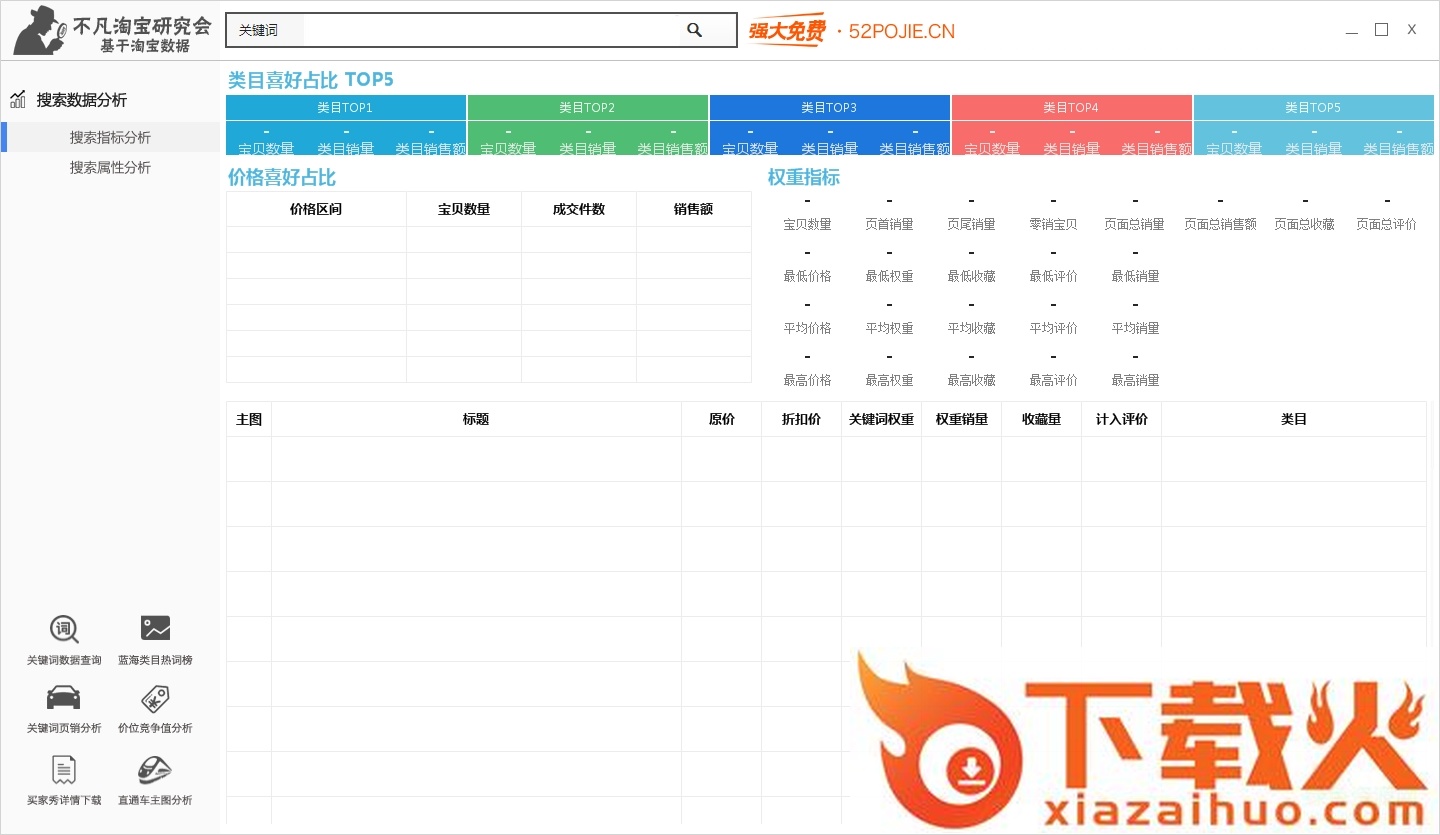The width and height of the screenshot is (1440, 835).
Task: Open 关键词页销分析 car icon
Action: [x=64, y=697]
